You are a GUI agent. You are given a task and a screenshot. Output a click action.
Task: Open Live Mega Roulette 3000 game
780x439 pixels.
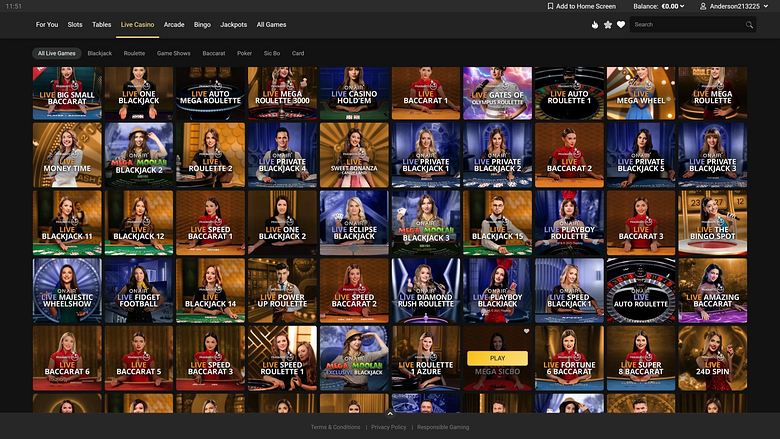tap(282, 93)
